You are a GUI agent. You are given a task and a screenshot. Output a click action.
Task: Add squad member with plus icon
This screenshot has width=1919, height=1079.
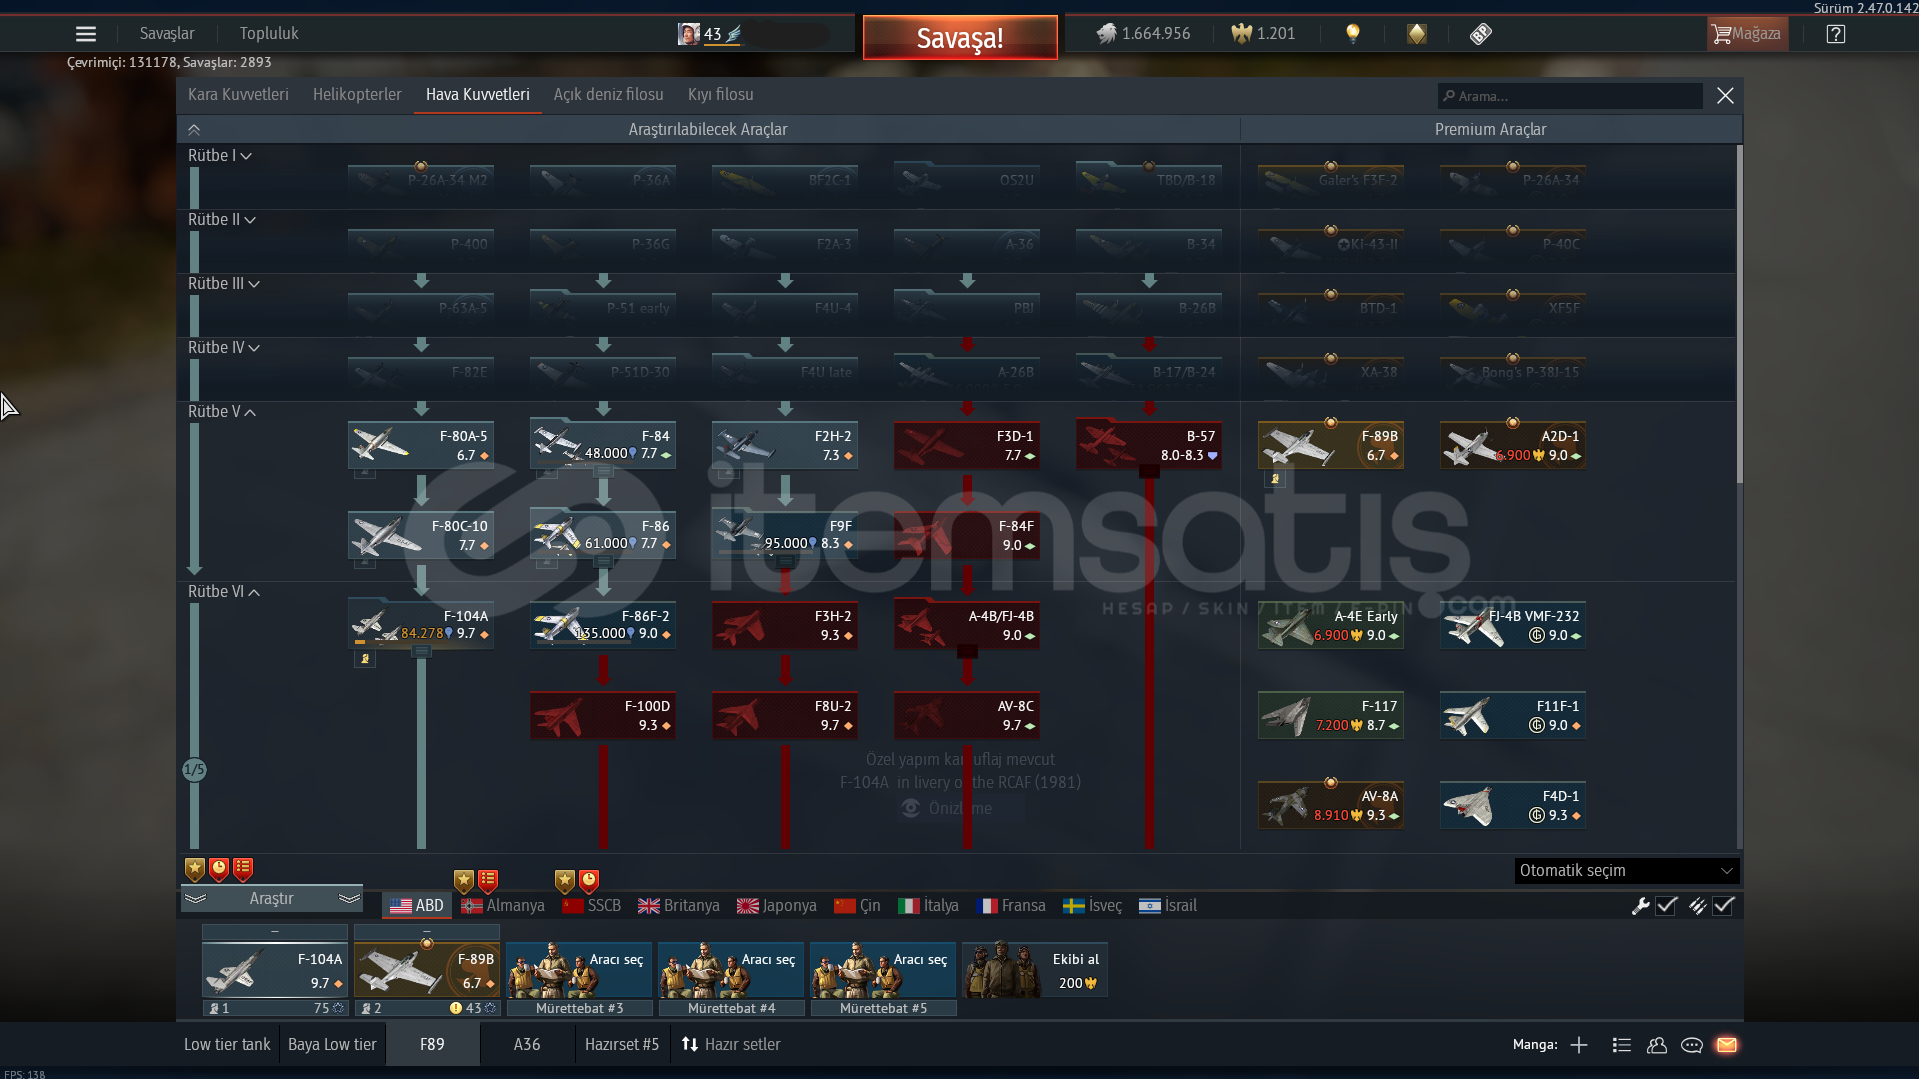1579,1045
